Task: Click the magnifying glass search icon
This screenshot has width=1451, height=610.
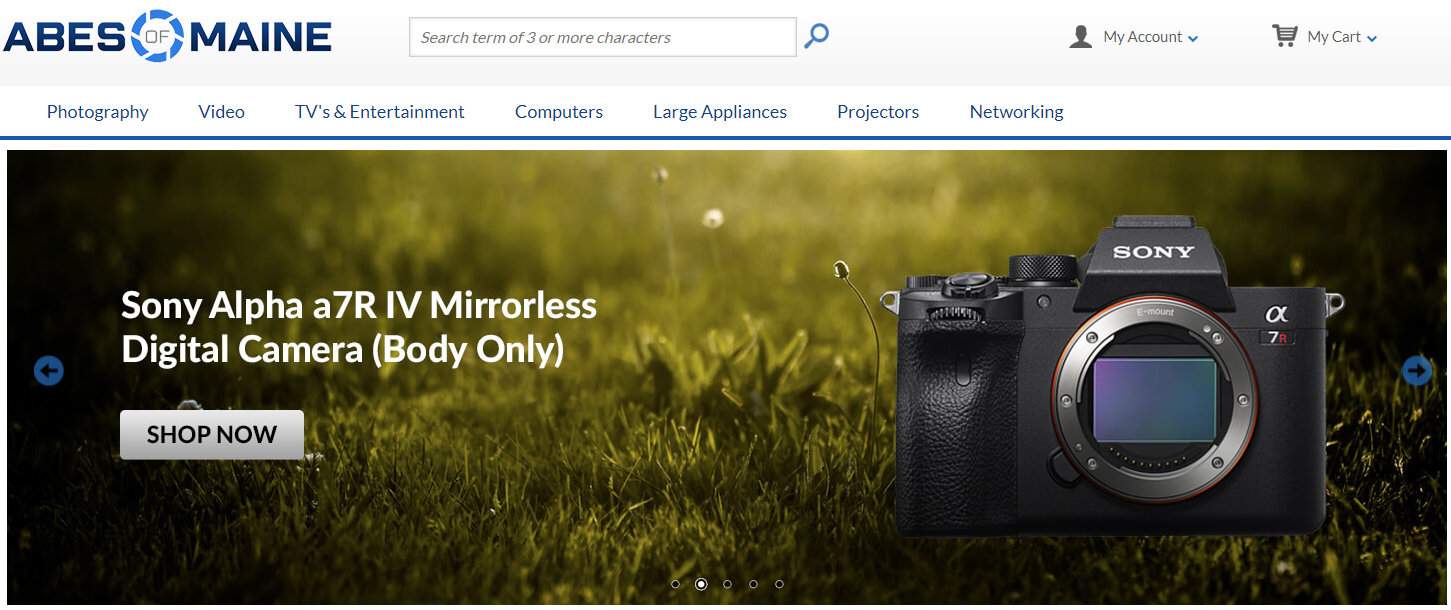Action: 817,37
